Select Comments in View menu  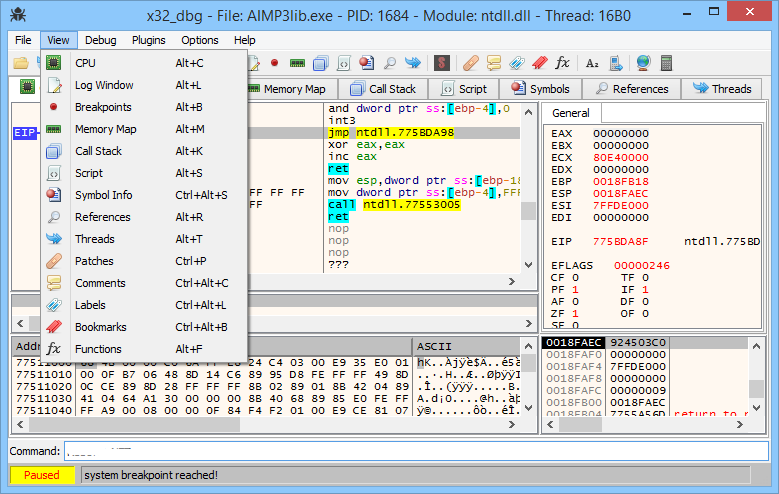[x=144, y=283]
